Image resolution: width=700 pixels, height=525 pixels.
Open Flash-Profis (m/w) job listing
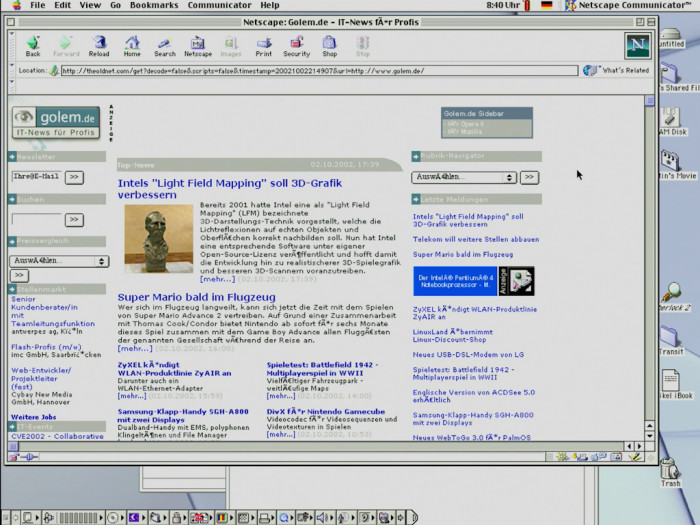[46, 347]
